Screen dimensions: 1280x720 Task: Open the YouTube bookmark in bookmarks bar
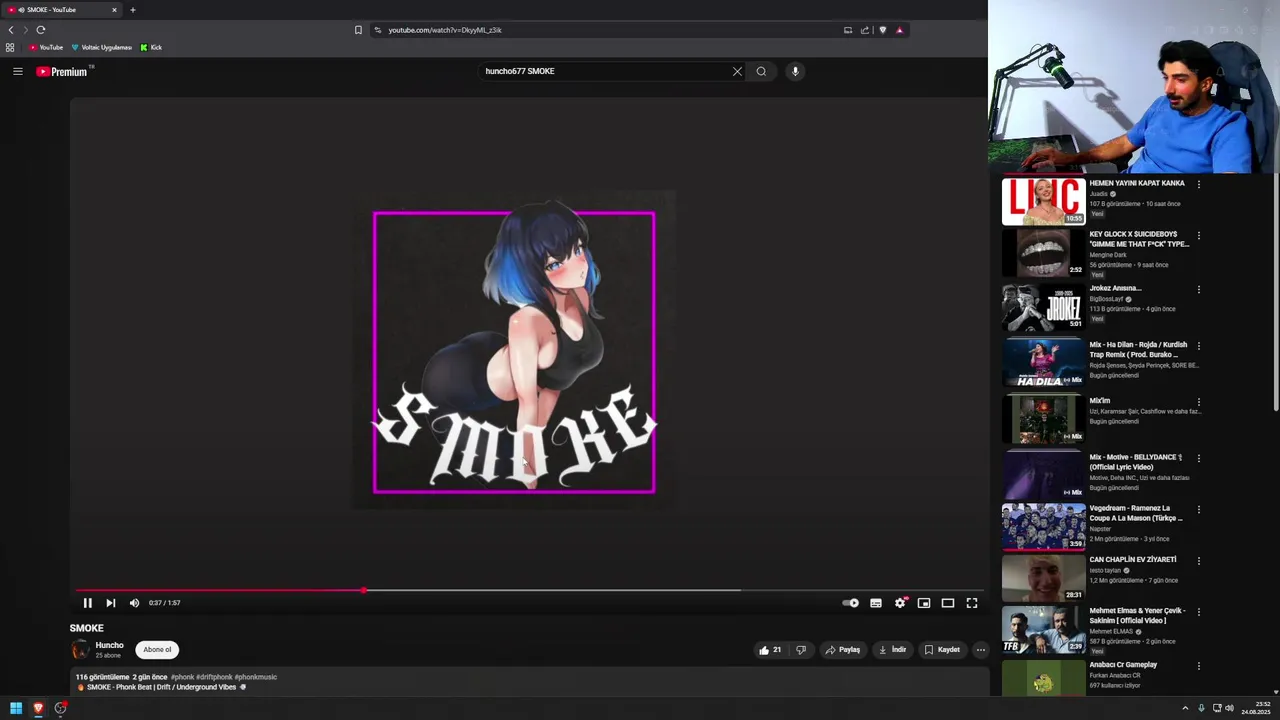(46, 47)
